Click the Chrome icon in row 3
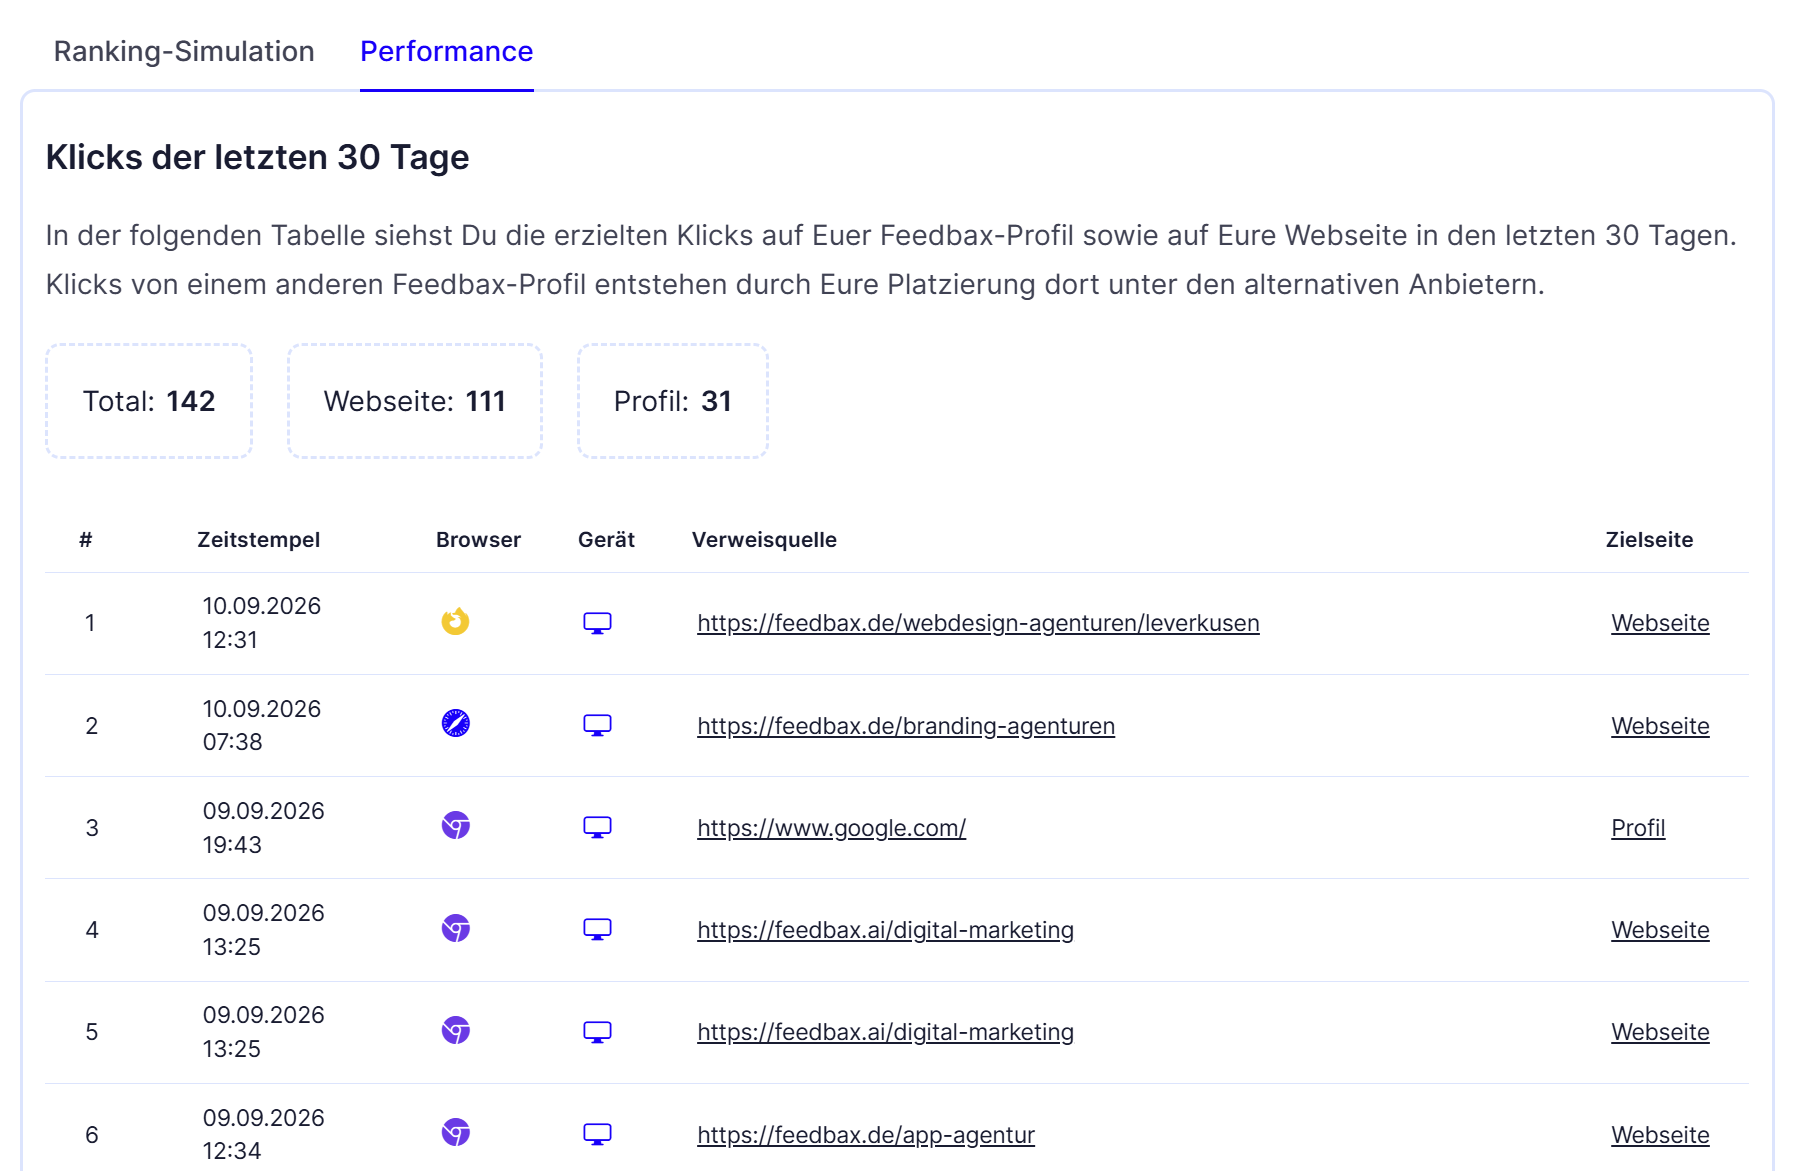Screen dimensions: 1797x1171 (x=455, y=826)
